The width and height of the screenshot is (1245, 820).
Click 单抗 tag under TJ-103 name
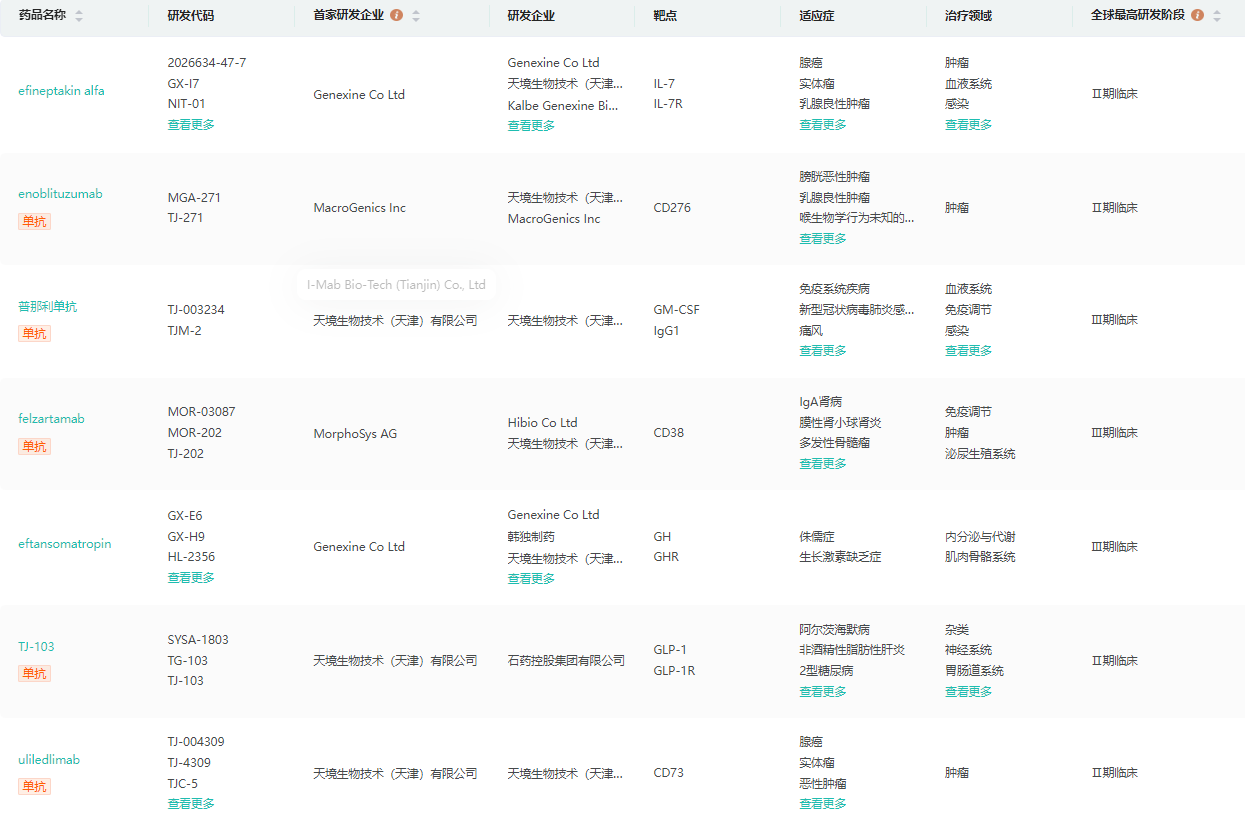click(x=34, y=673)
